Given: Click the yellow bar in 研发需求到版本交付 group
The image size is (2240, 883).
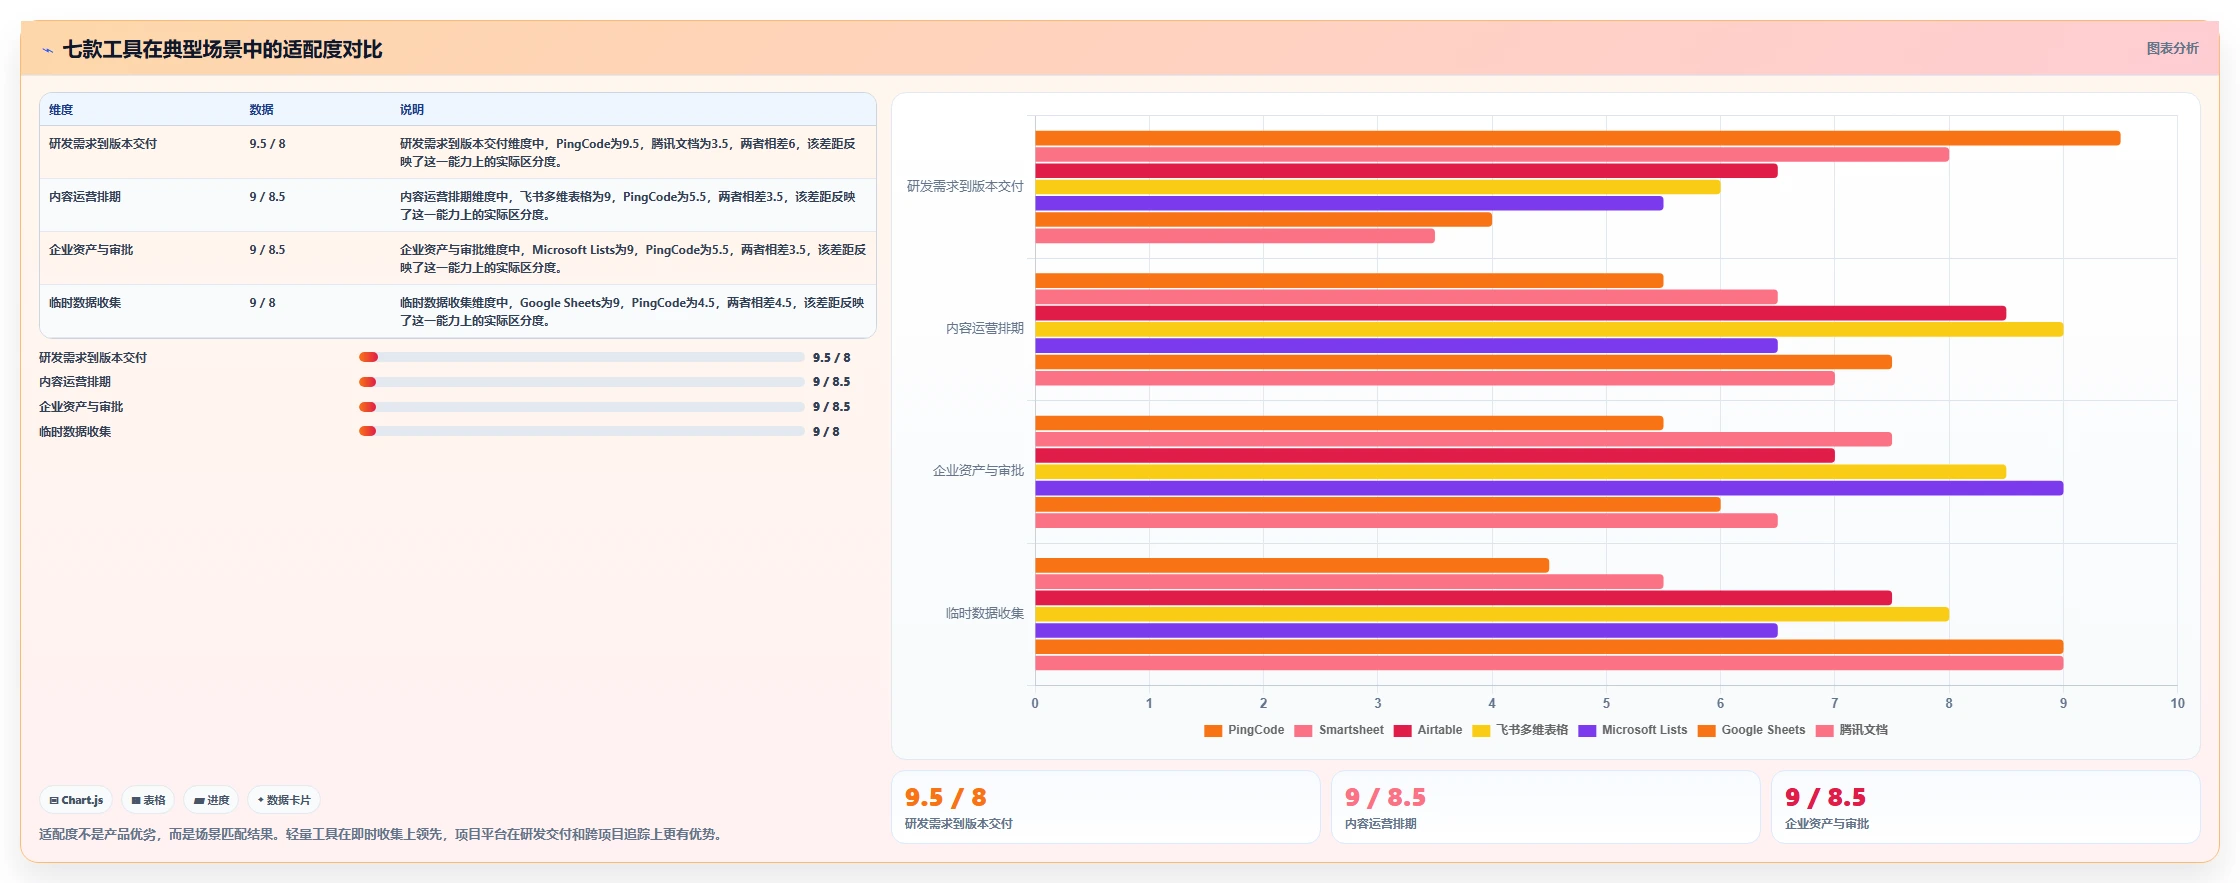Looking at the screenshot, I should tap(1378, 187).
